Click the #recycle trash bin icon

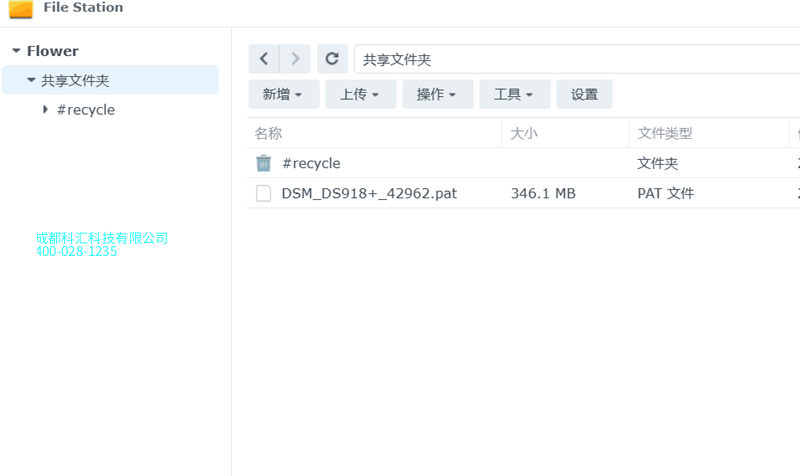[x=263, y=163]
